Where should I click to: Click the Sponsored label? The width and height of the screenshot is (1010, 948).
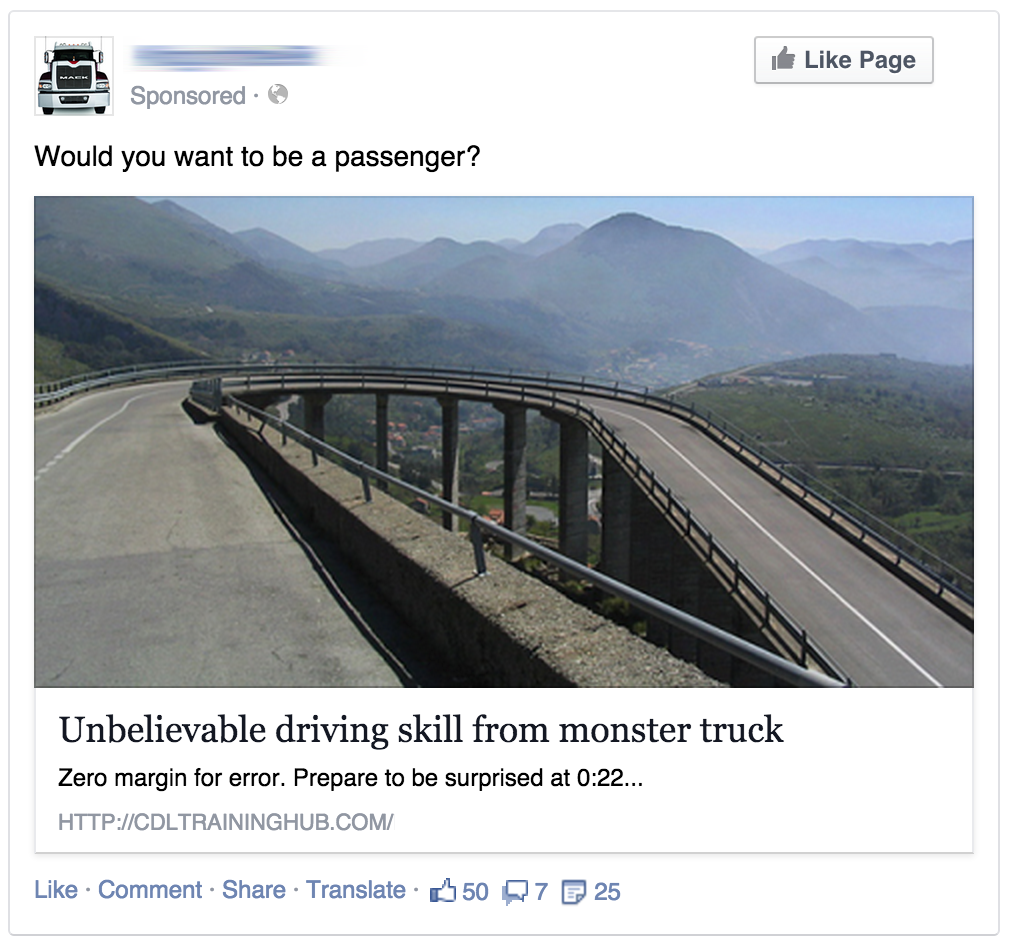[x=187, y=95]
